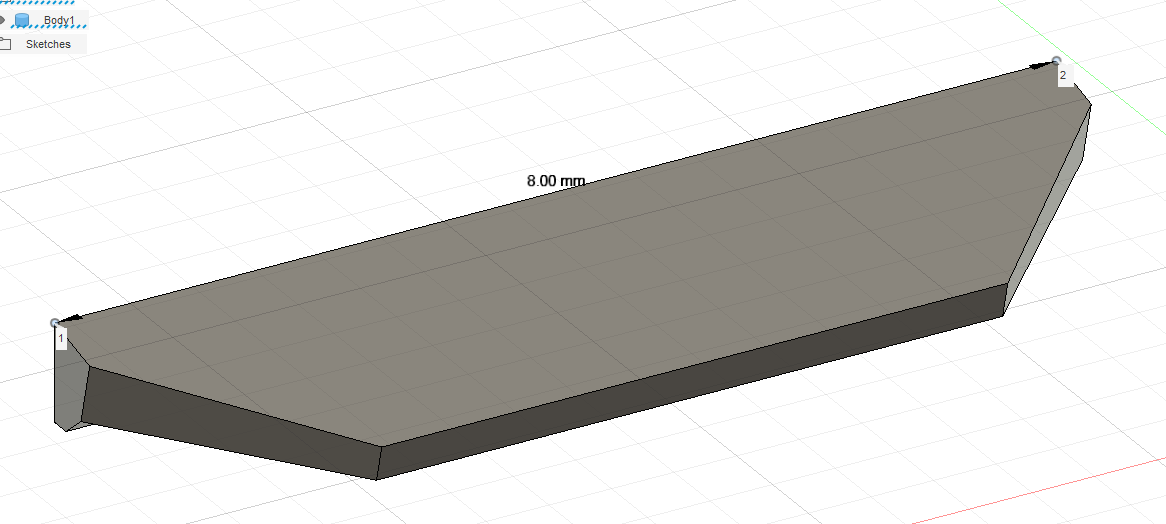
Task: Select the dark angled left-front side face
Action: pos(231,424)
